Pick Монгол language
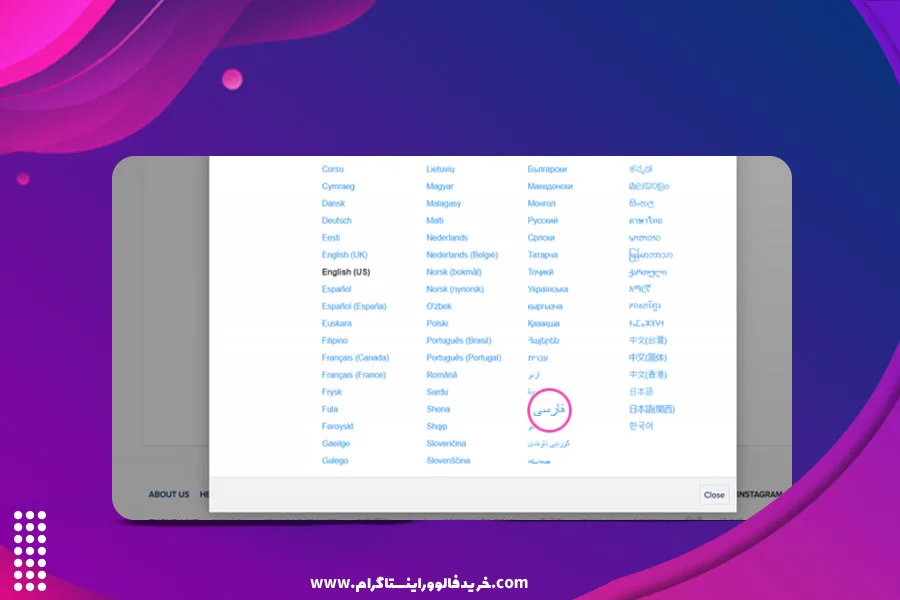Screen dimensions: 900x600 (x=541, y=203)
